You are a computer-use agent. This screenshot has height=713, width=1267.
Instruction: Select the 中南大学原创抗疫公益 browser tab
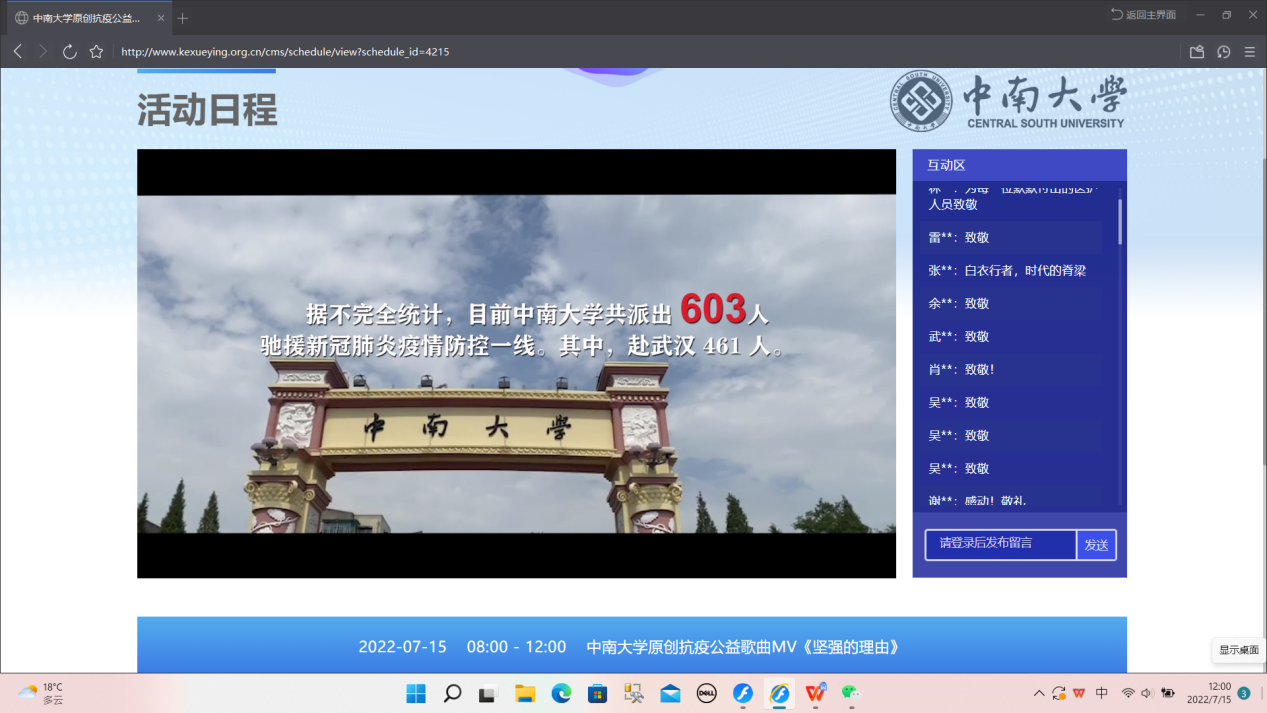point(88,18)
